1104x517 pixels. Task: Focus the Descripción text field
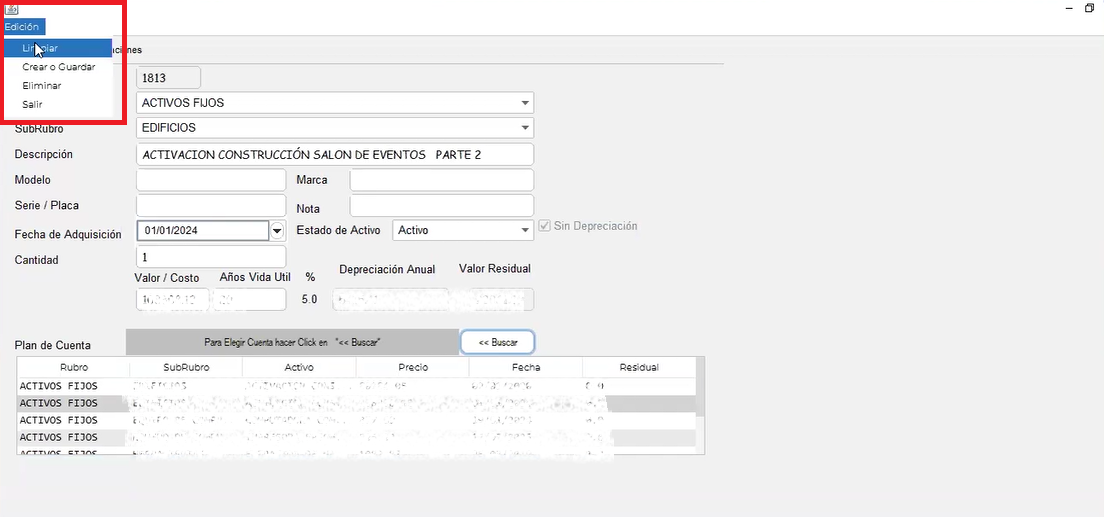click(334, 154)
